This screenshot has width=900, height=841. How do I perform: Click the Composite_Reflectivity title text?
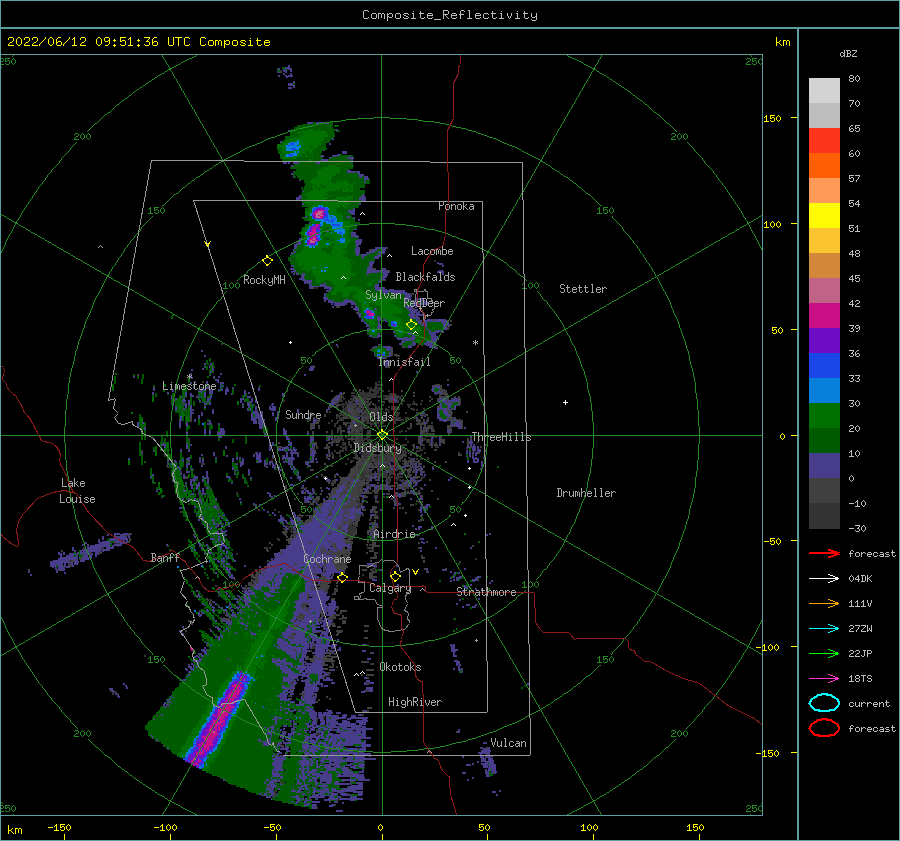450,15
